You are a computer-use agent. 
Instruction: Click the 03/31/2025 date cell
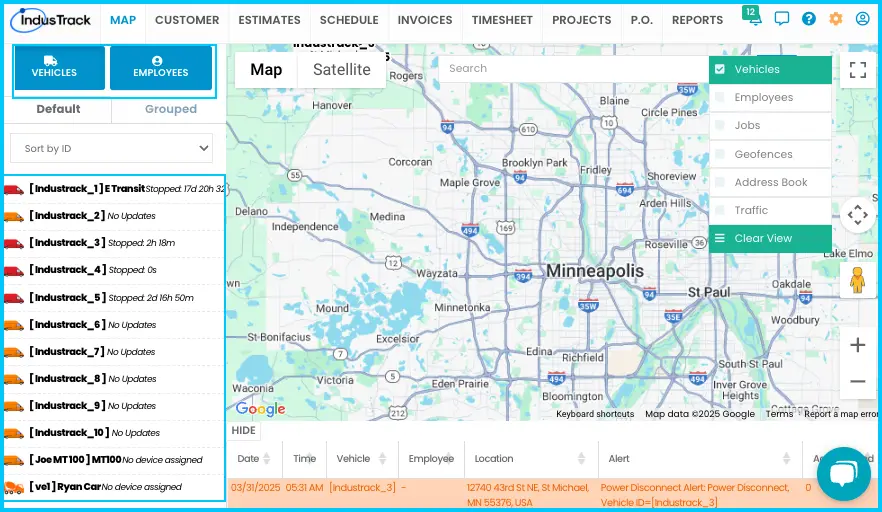coord(255,488)
